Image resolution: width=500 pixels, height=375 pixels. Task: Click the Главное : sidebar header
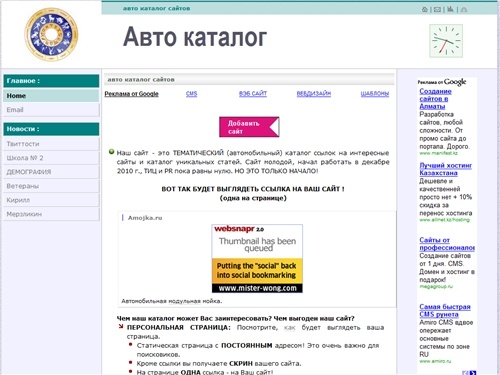[51, 81]
